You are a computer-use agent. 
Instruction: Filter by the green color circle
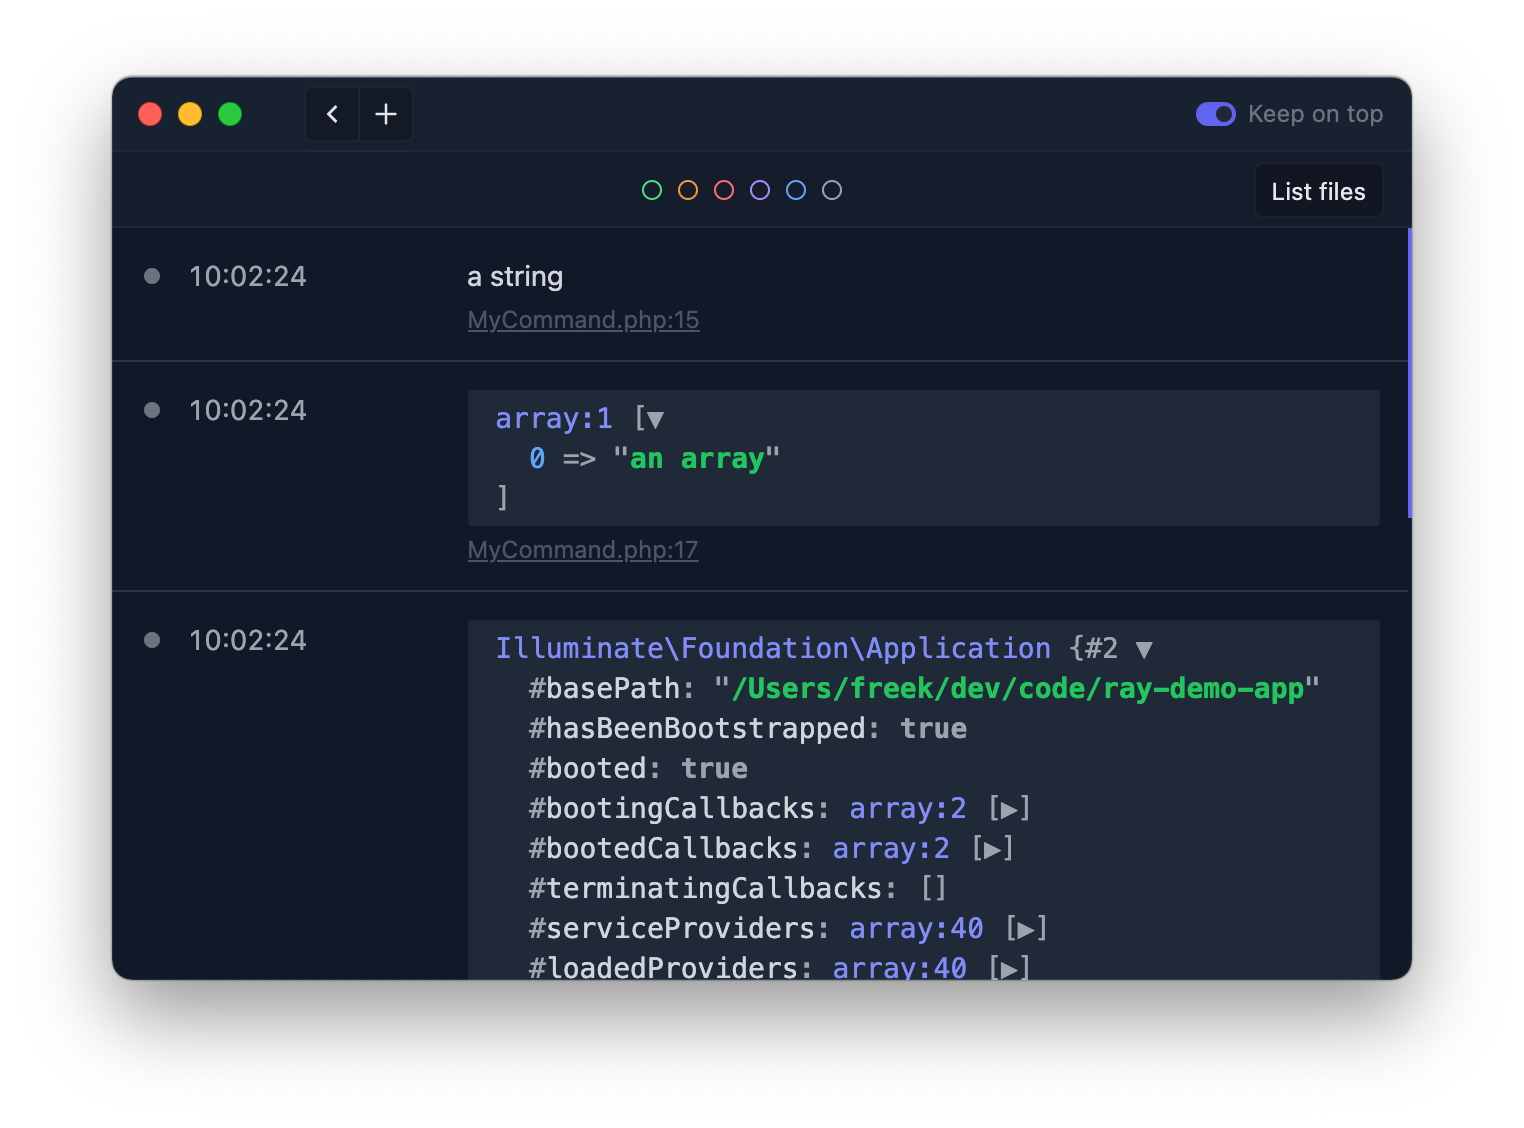pos(652,190)
